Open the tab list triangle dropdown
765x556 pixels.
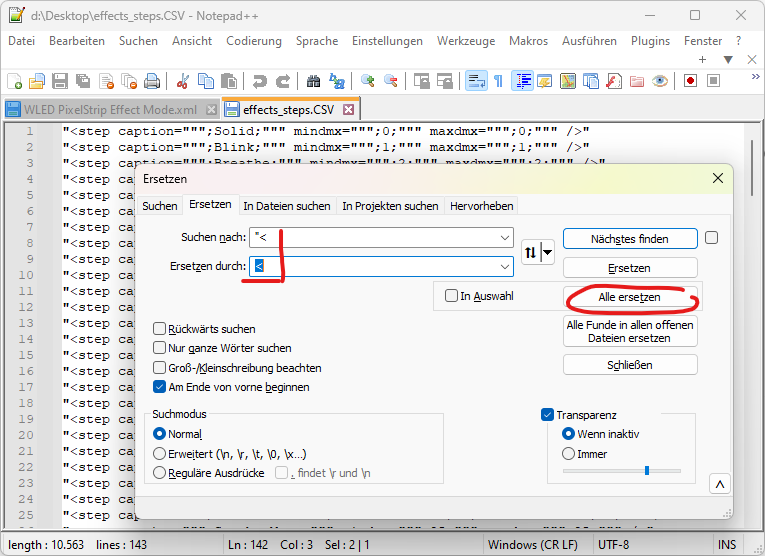click(728, 60)
